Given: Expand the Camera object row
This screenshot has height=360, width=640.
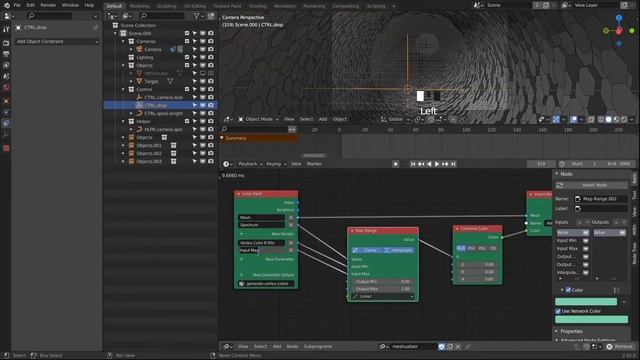Looking at the screenshot, I should click(x=131, y=49).
